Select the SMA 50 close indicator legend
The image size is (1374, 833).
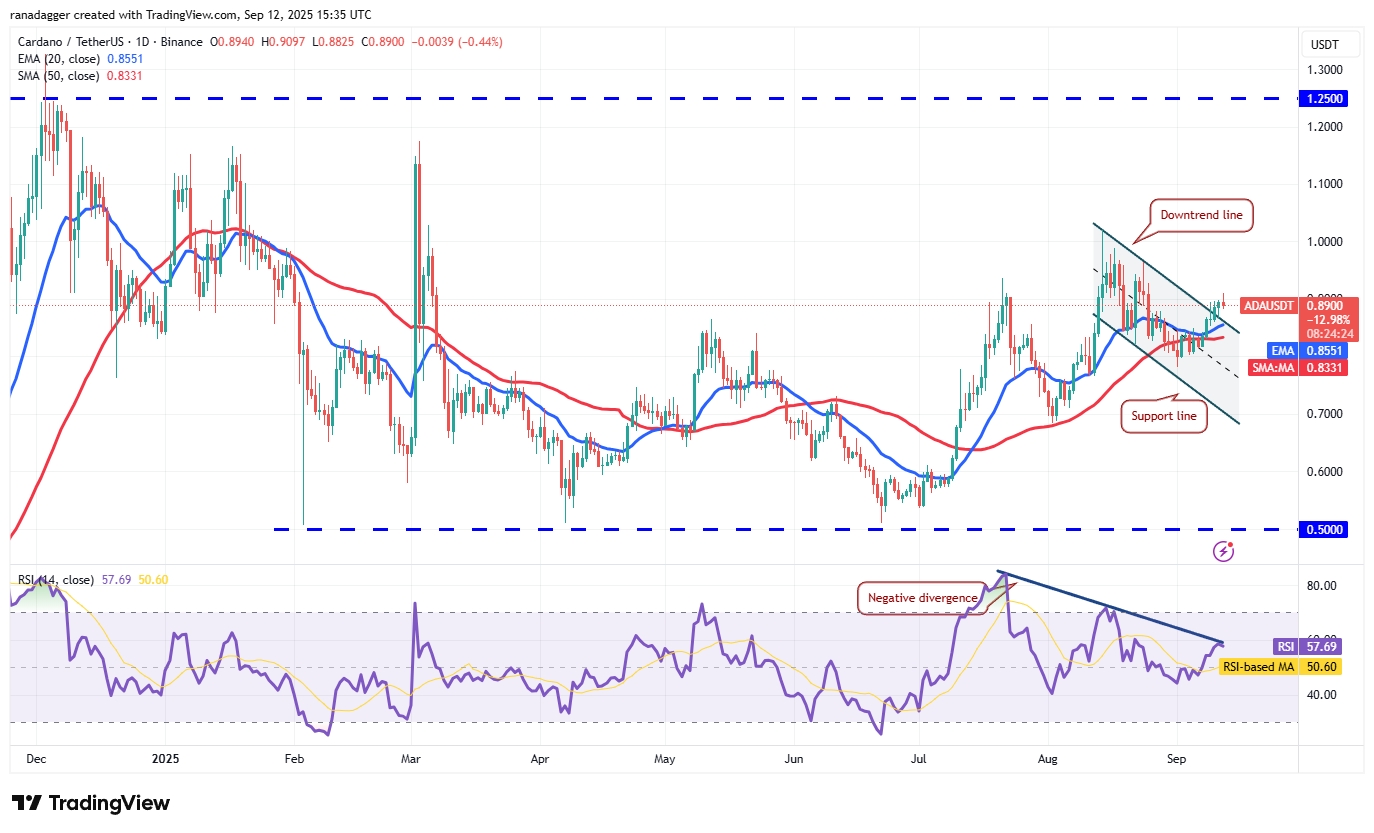point(72,75)
